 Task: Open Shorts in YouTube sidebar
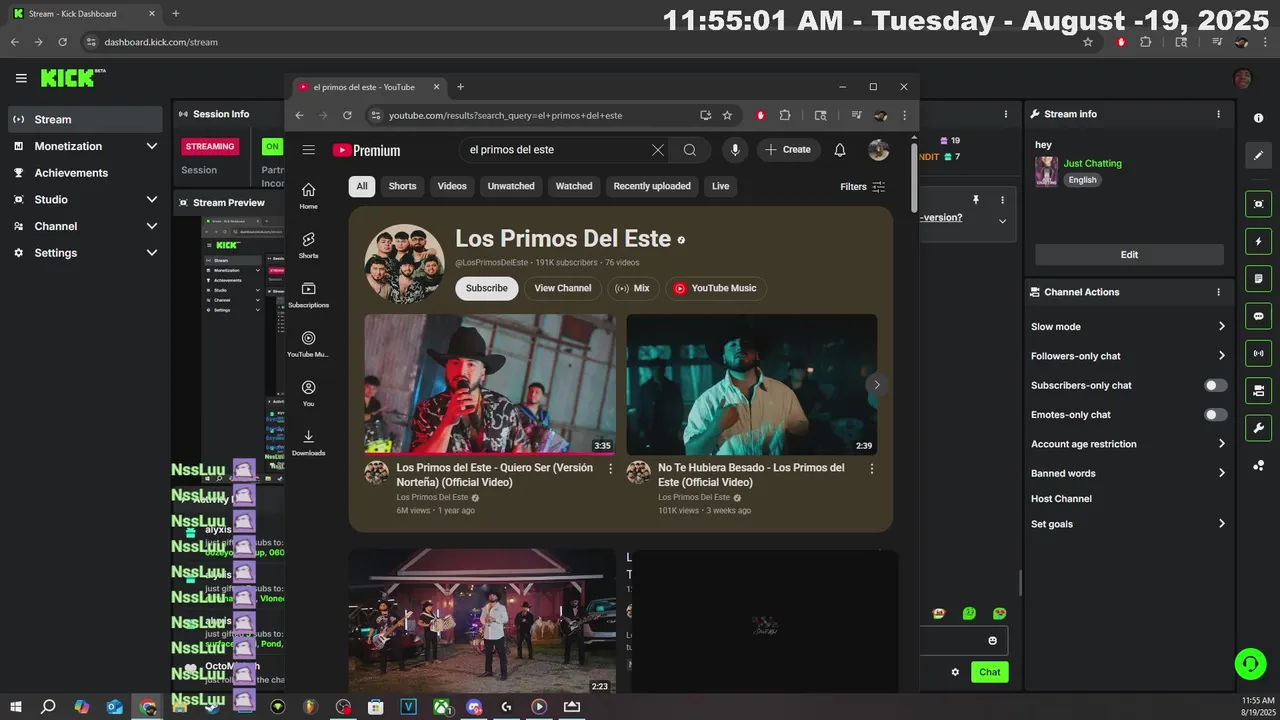[x=308, y=245]
